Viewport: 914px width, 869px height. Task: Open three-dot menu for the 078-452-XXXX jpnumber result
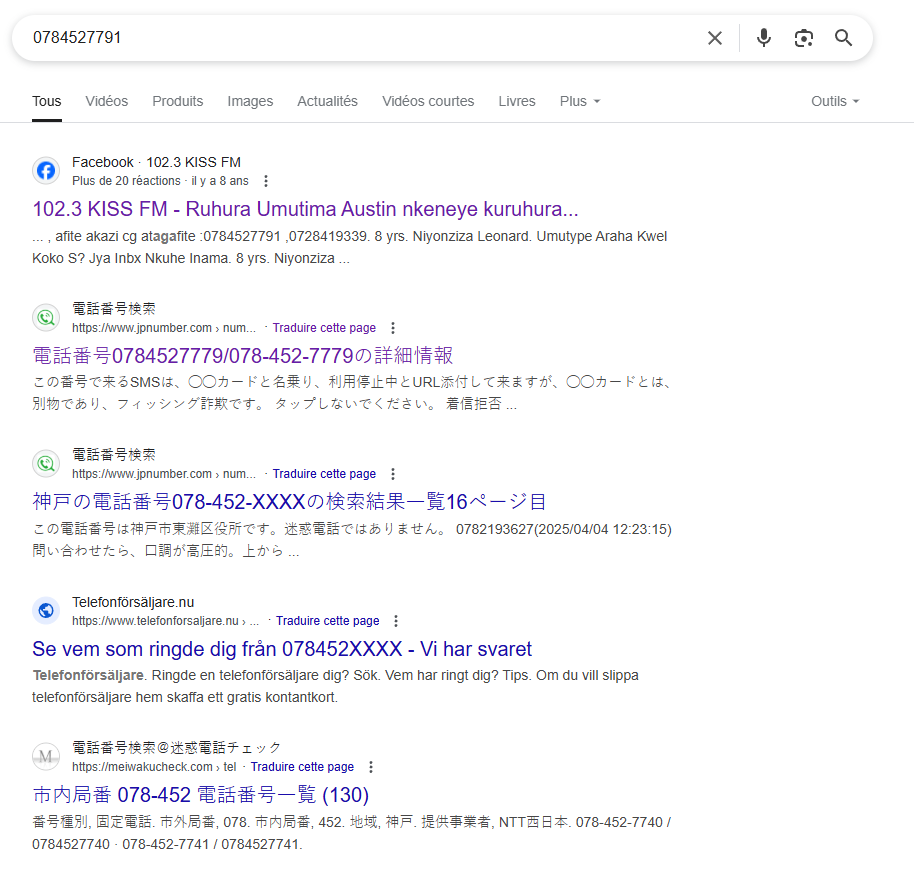coord(393,474)
